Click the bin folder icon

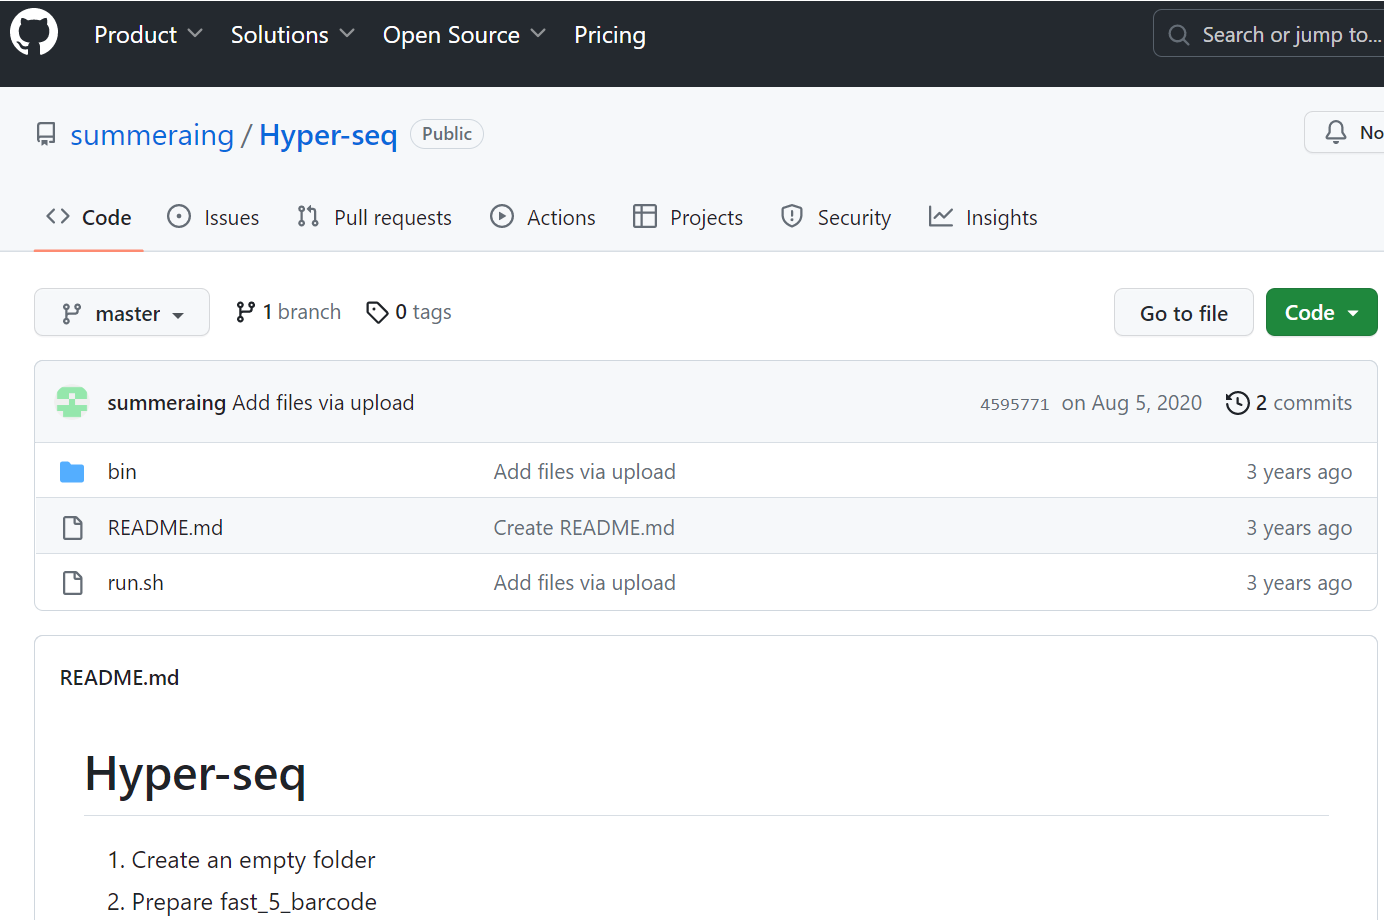[72, 472]
